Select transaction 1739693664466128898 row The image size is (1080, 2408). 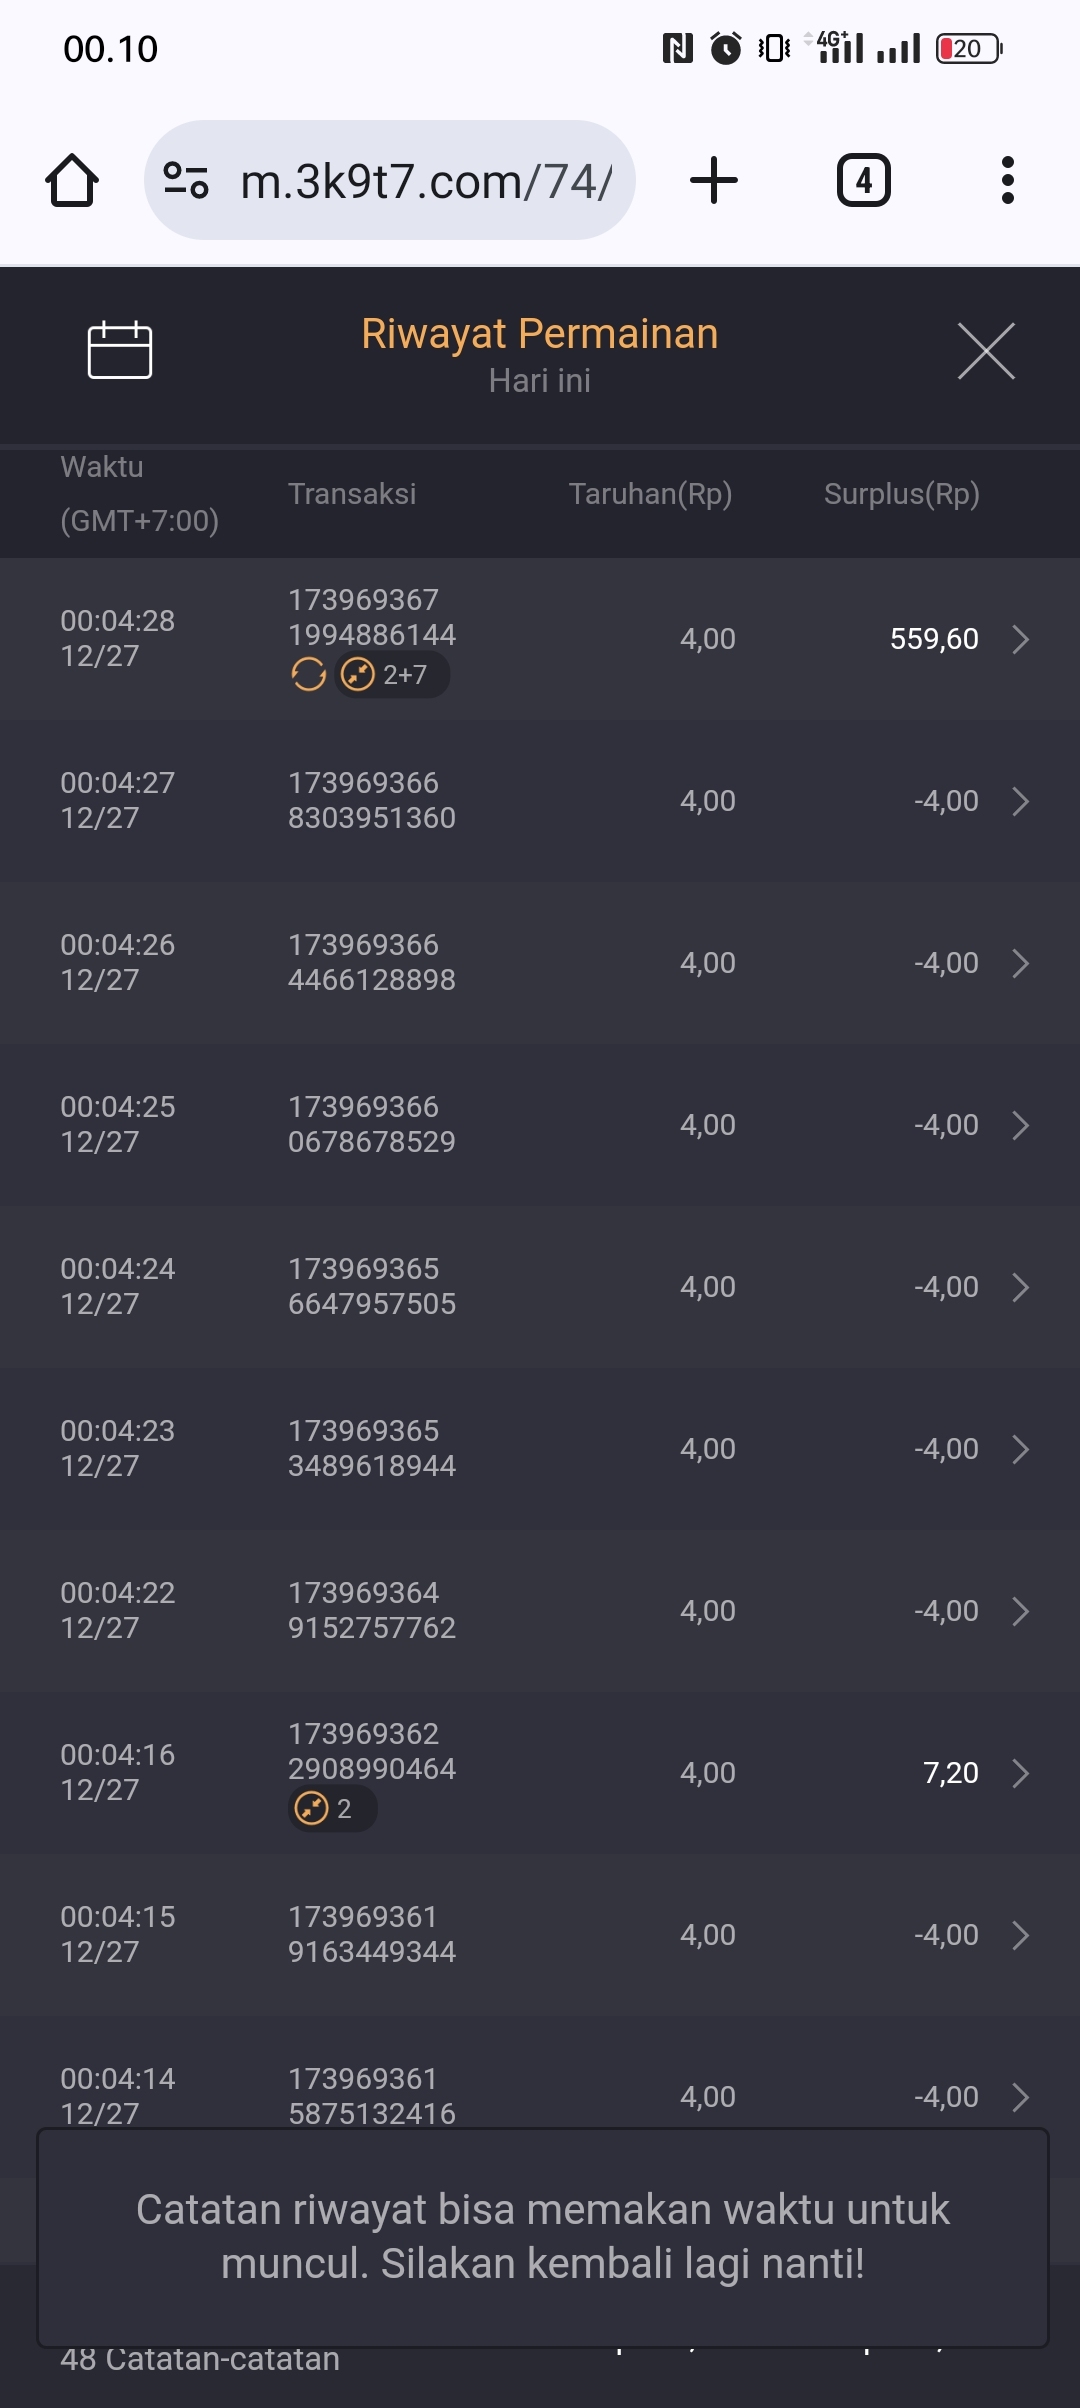click(x=372, y=963)
